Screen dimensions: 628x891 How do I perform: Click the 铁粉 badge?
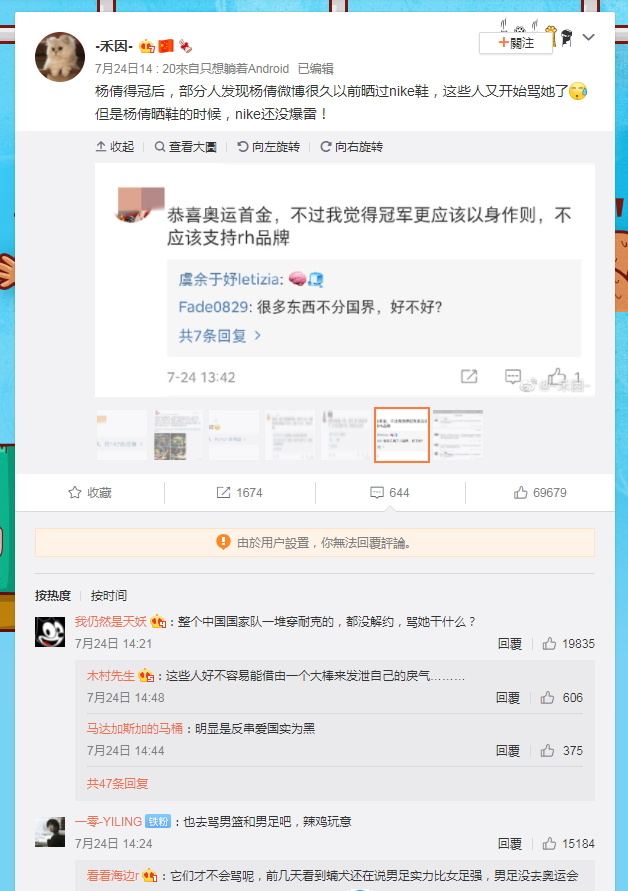tap(158, 822)
